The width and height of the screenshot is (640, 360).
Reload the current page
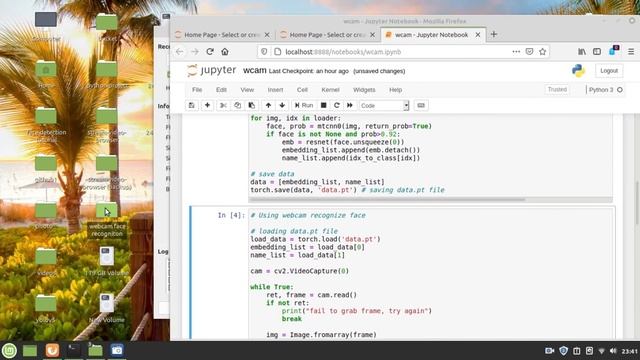(210, 52)
